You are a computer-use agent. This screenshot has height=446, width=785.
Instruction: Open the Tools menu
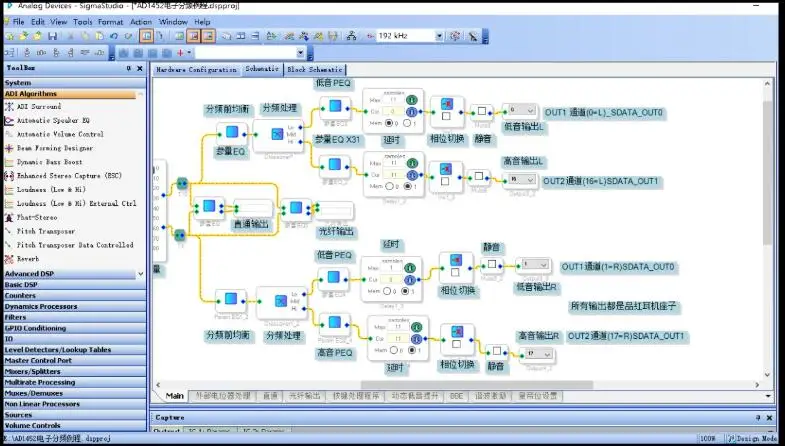click(x=83, y=22)
